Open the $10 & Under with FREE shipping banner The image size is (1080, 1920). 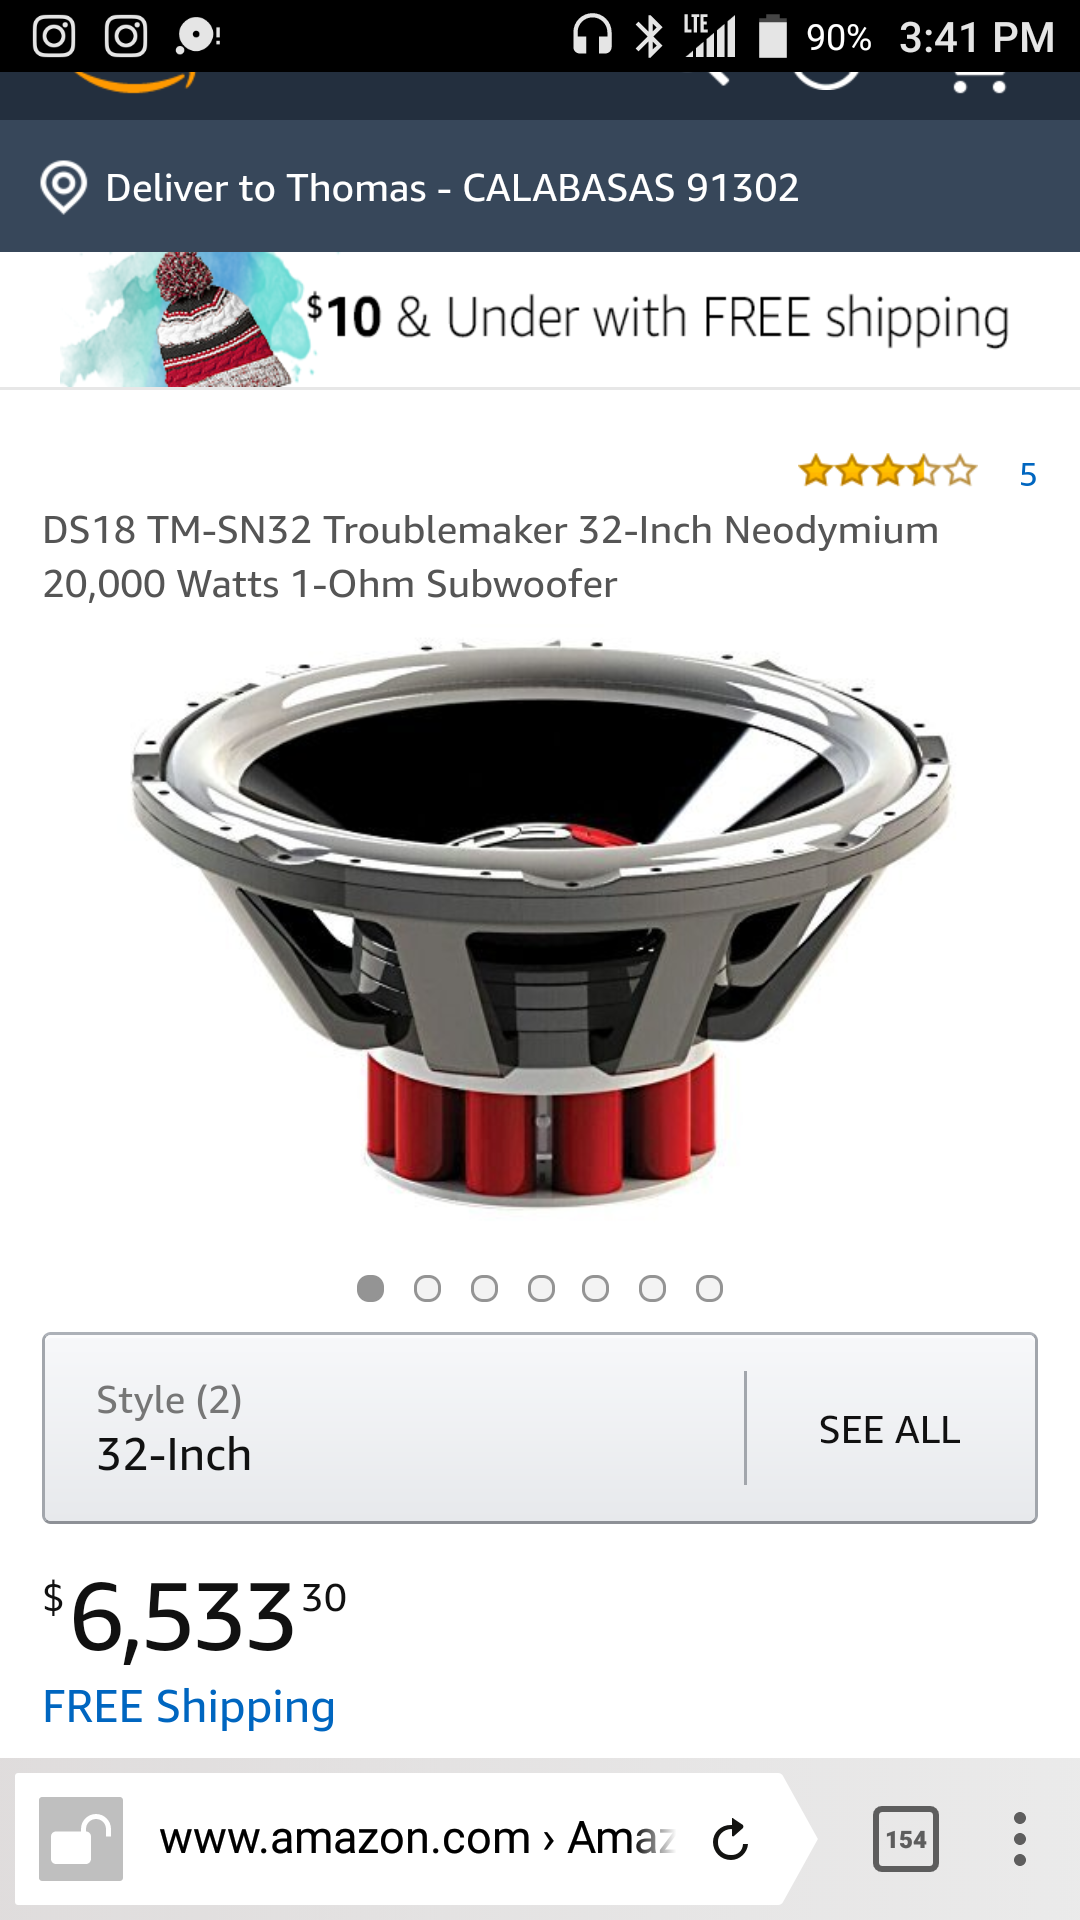click(540, 320)
